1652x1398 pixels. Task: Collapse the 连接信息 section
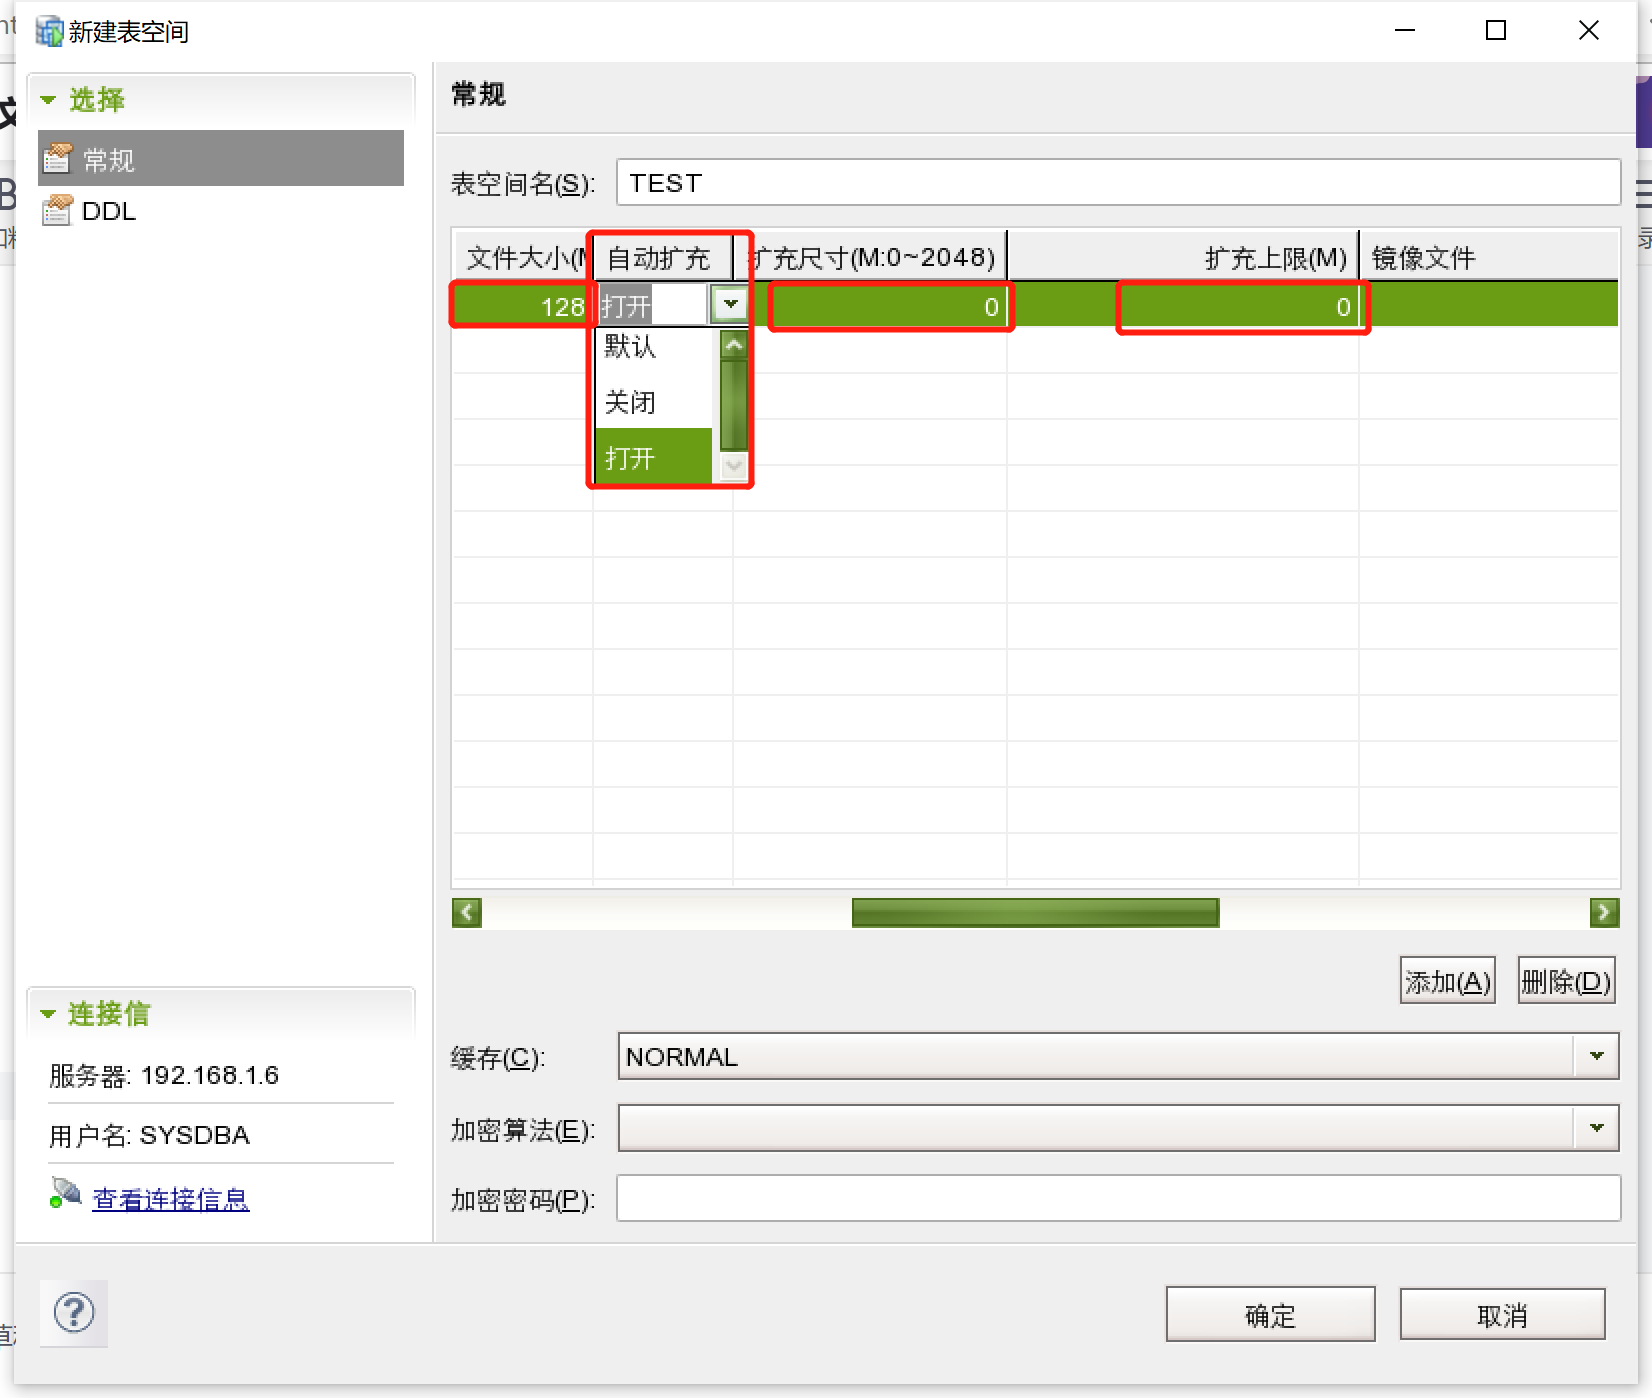(x=48, y=1013)
